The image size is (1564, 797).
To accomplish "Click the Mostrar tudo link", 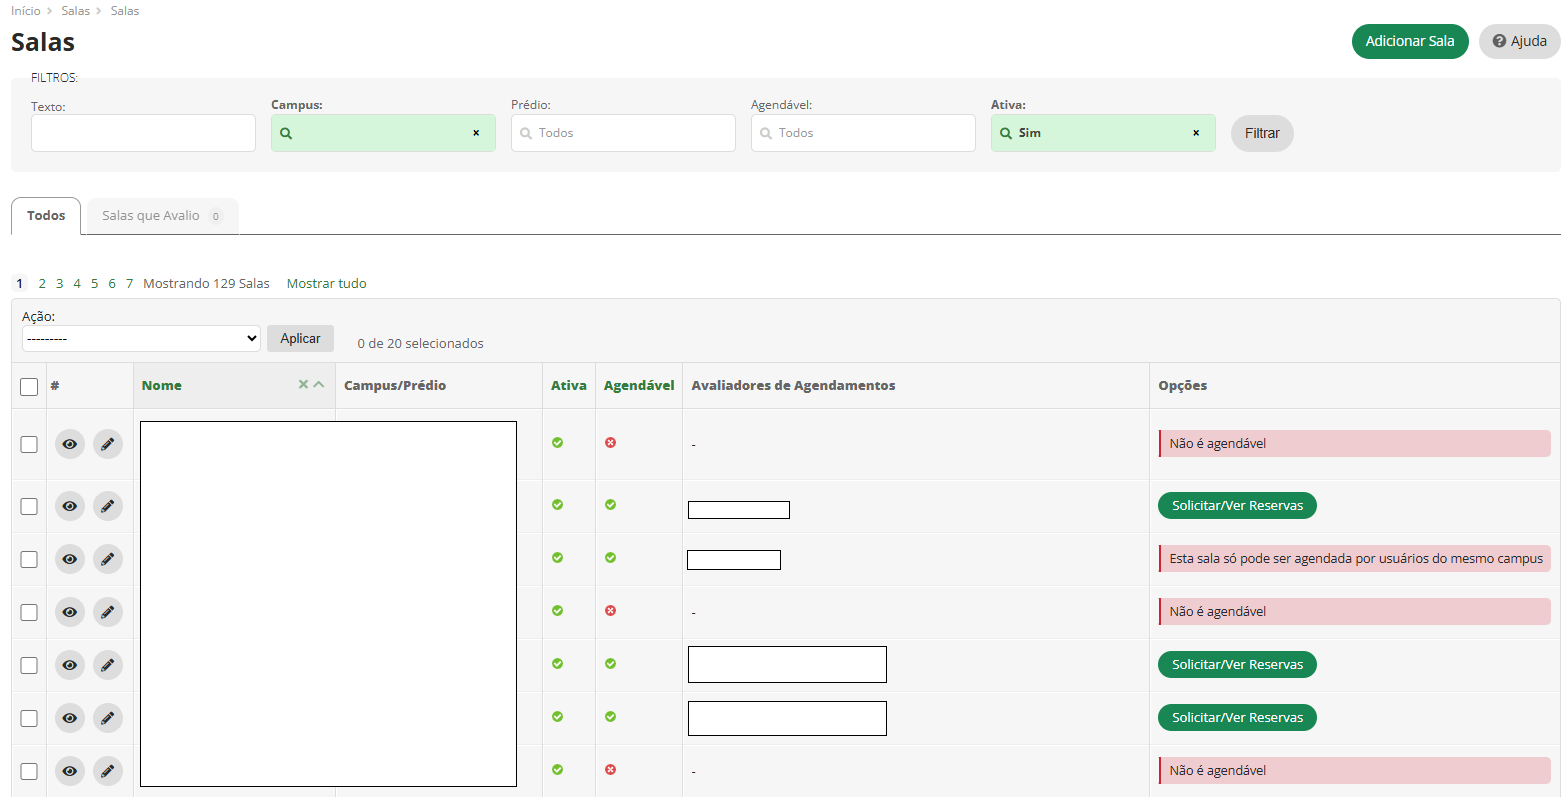I will tap(326, 283).
